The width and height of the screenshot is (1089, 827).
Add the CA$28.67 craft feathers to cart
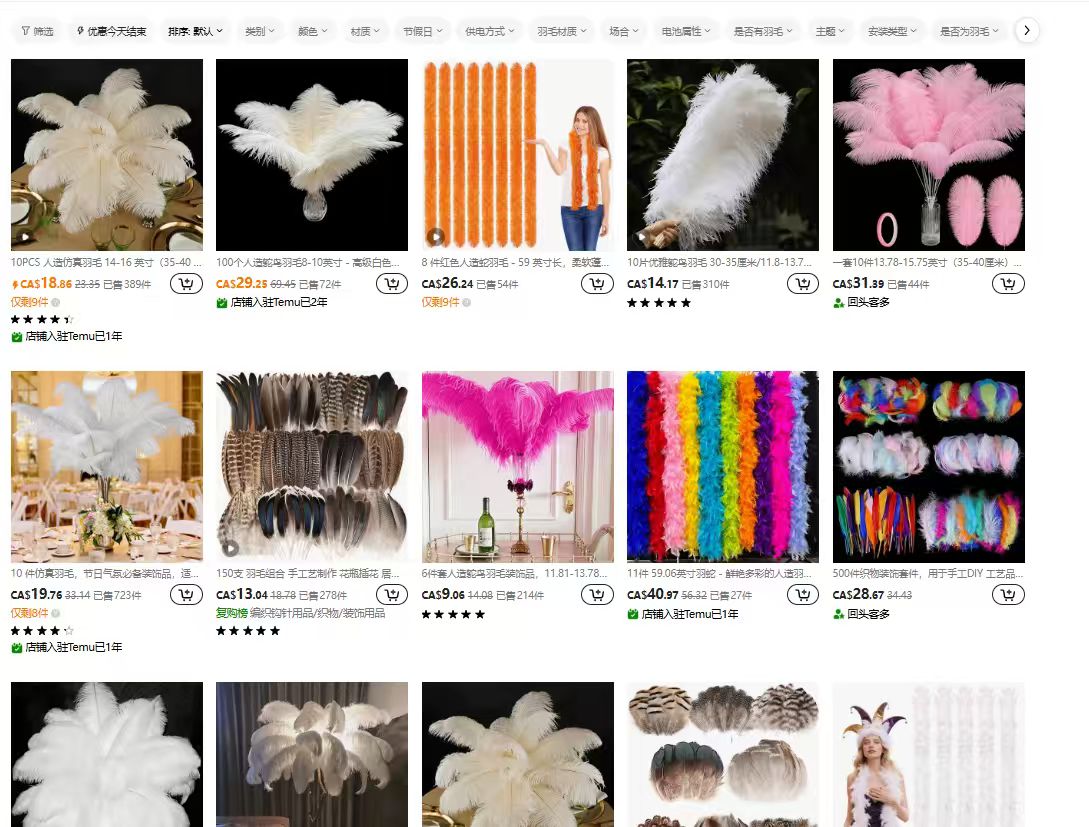(x=1008, y=594)
